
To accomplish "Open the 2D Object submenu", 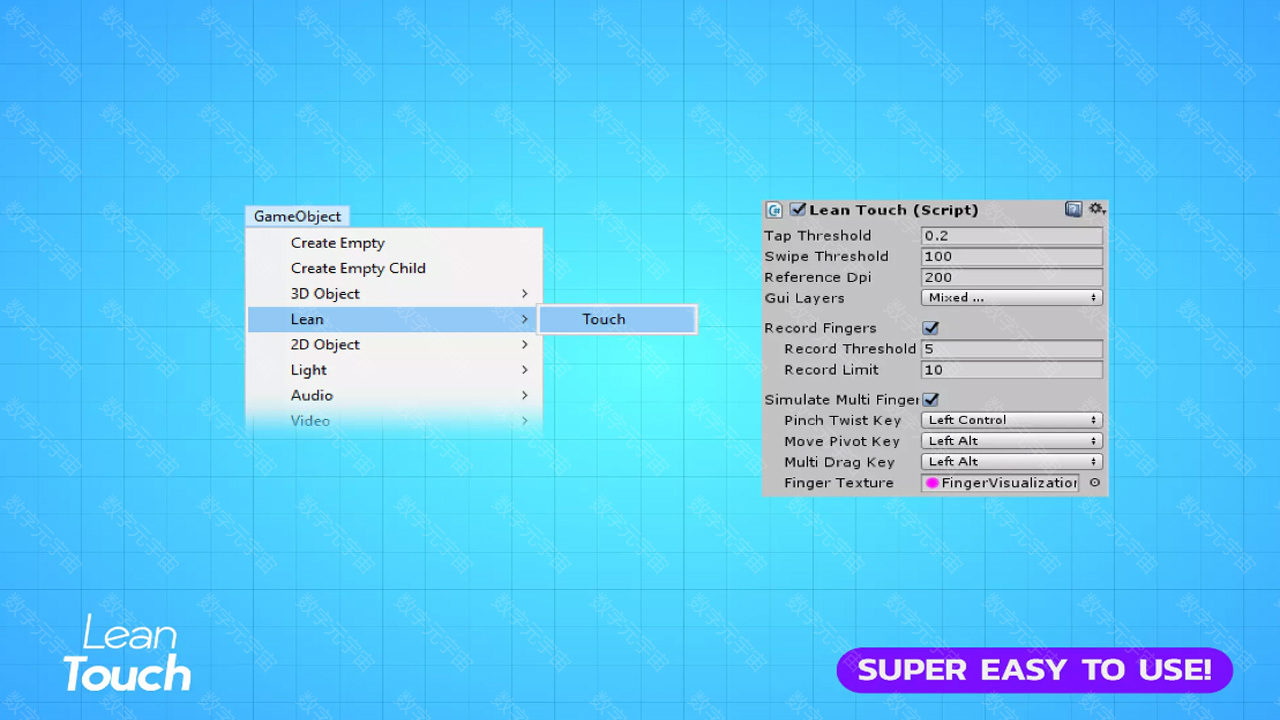I will click(395, 345).
